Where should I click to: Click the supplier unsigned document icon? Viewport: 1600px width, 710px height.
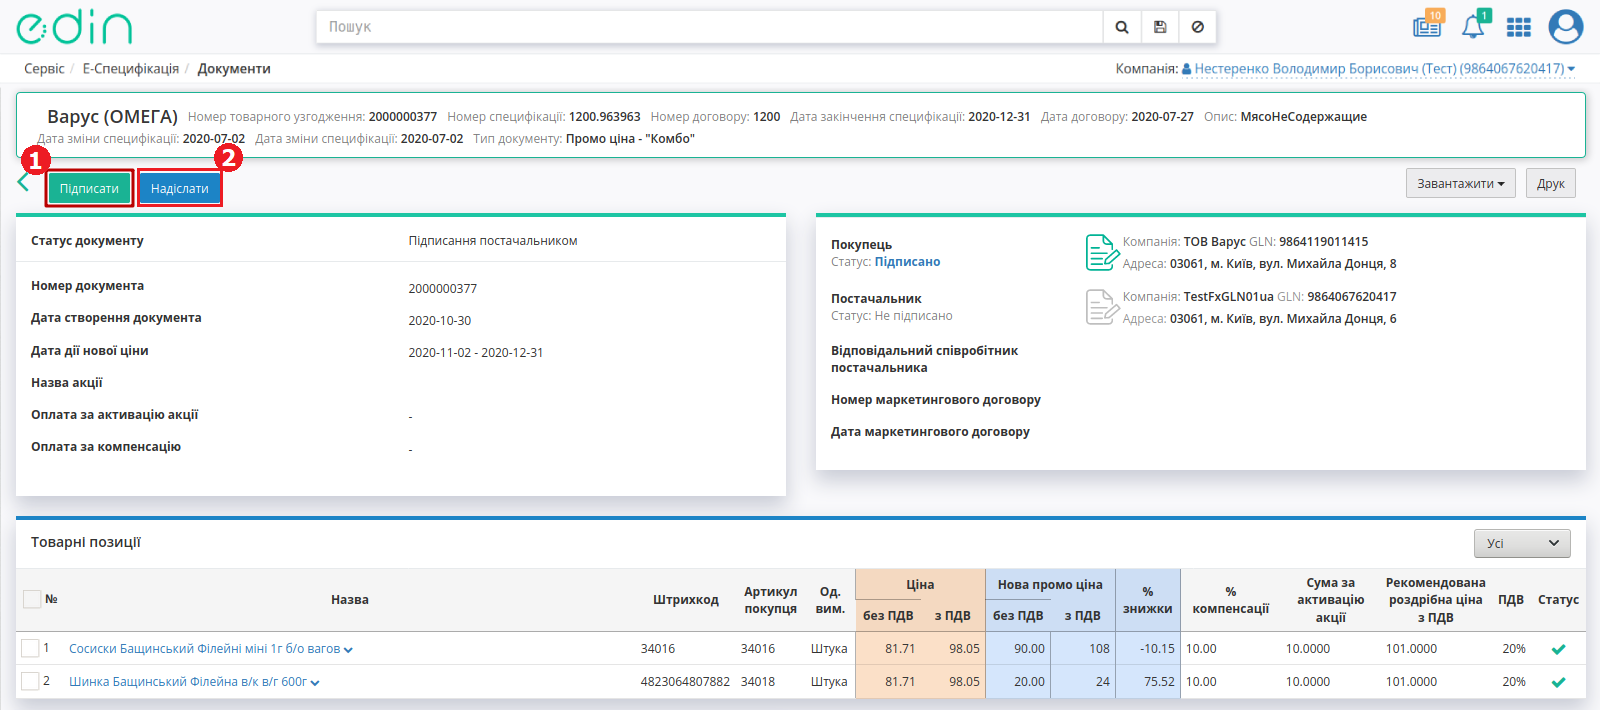point(1101,307)
